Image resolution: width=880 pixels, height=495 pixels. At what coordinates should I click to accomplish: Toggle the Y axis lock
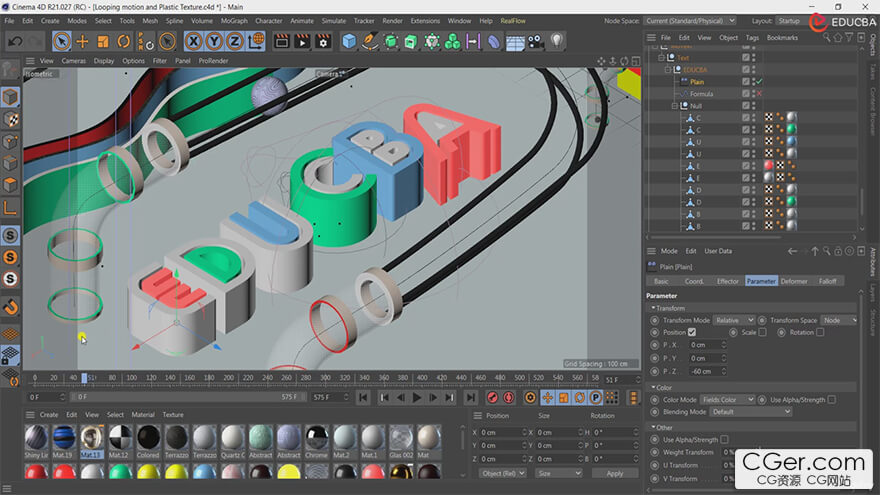tap(214, 42)
